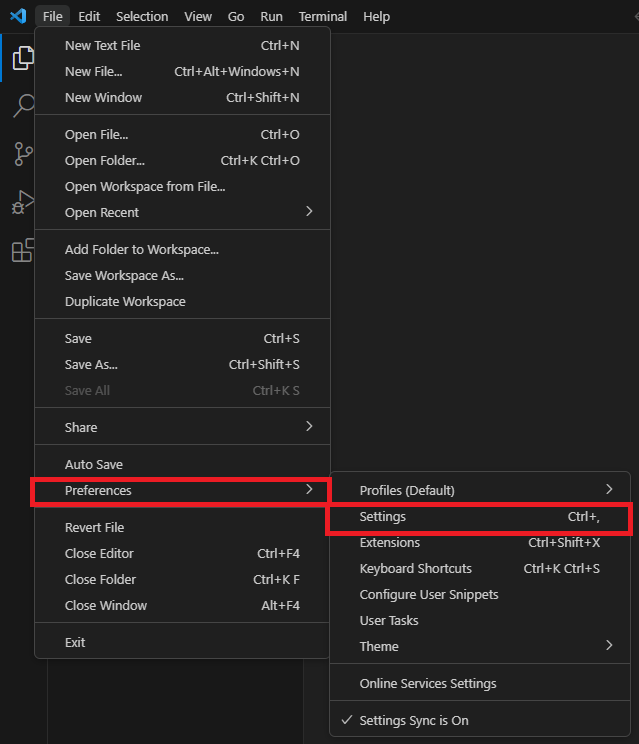Open the Selection menu
The height and width of the screenshot is (744, 639).
(142, 17)
